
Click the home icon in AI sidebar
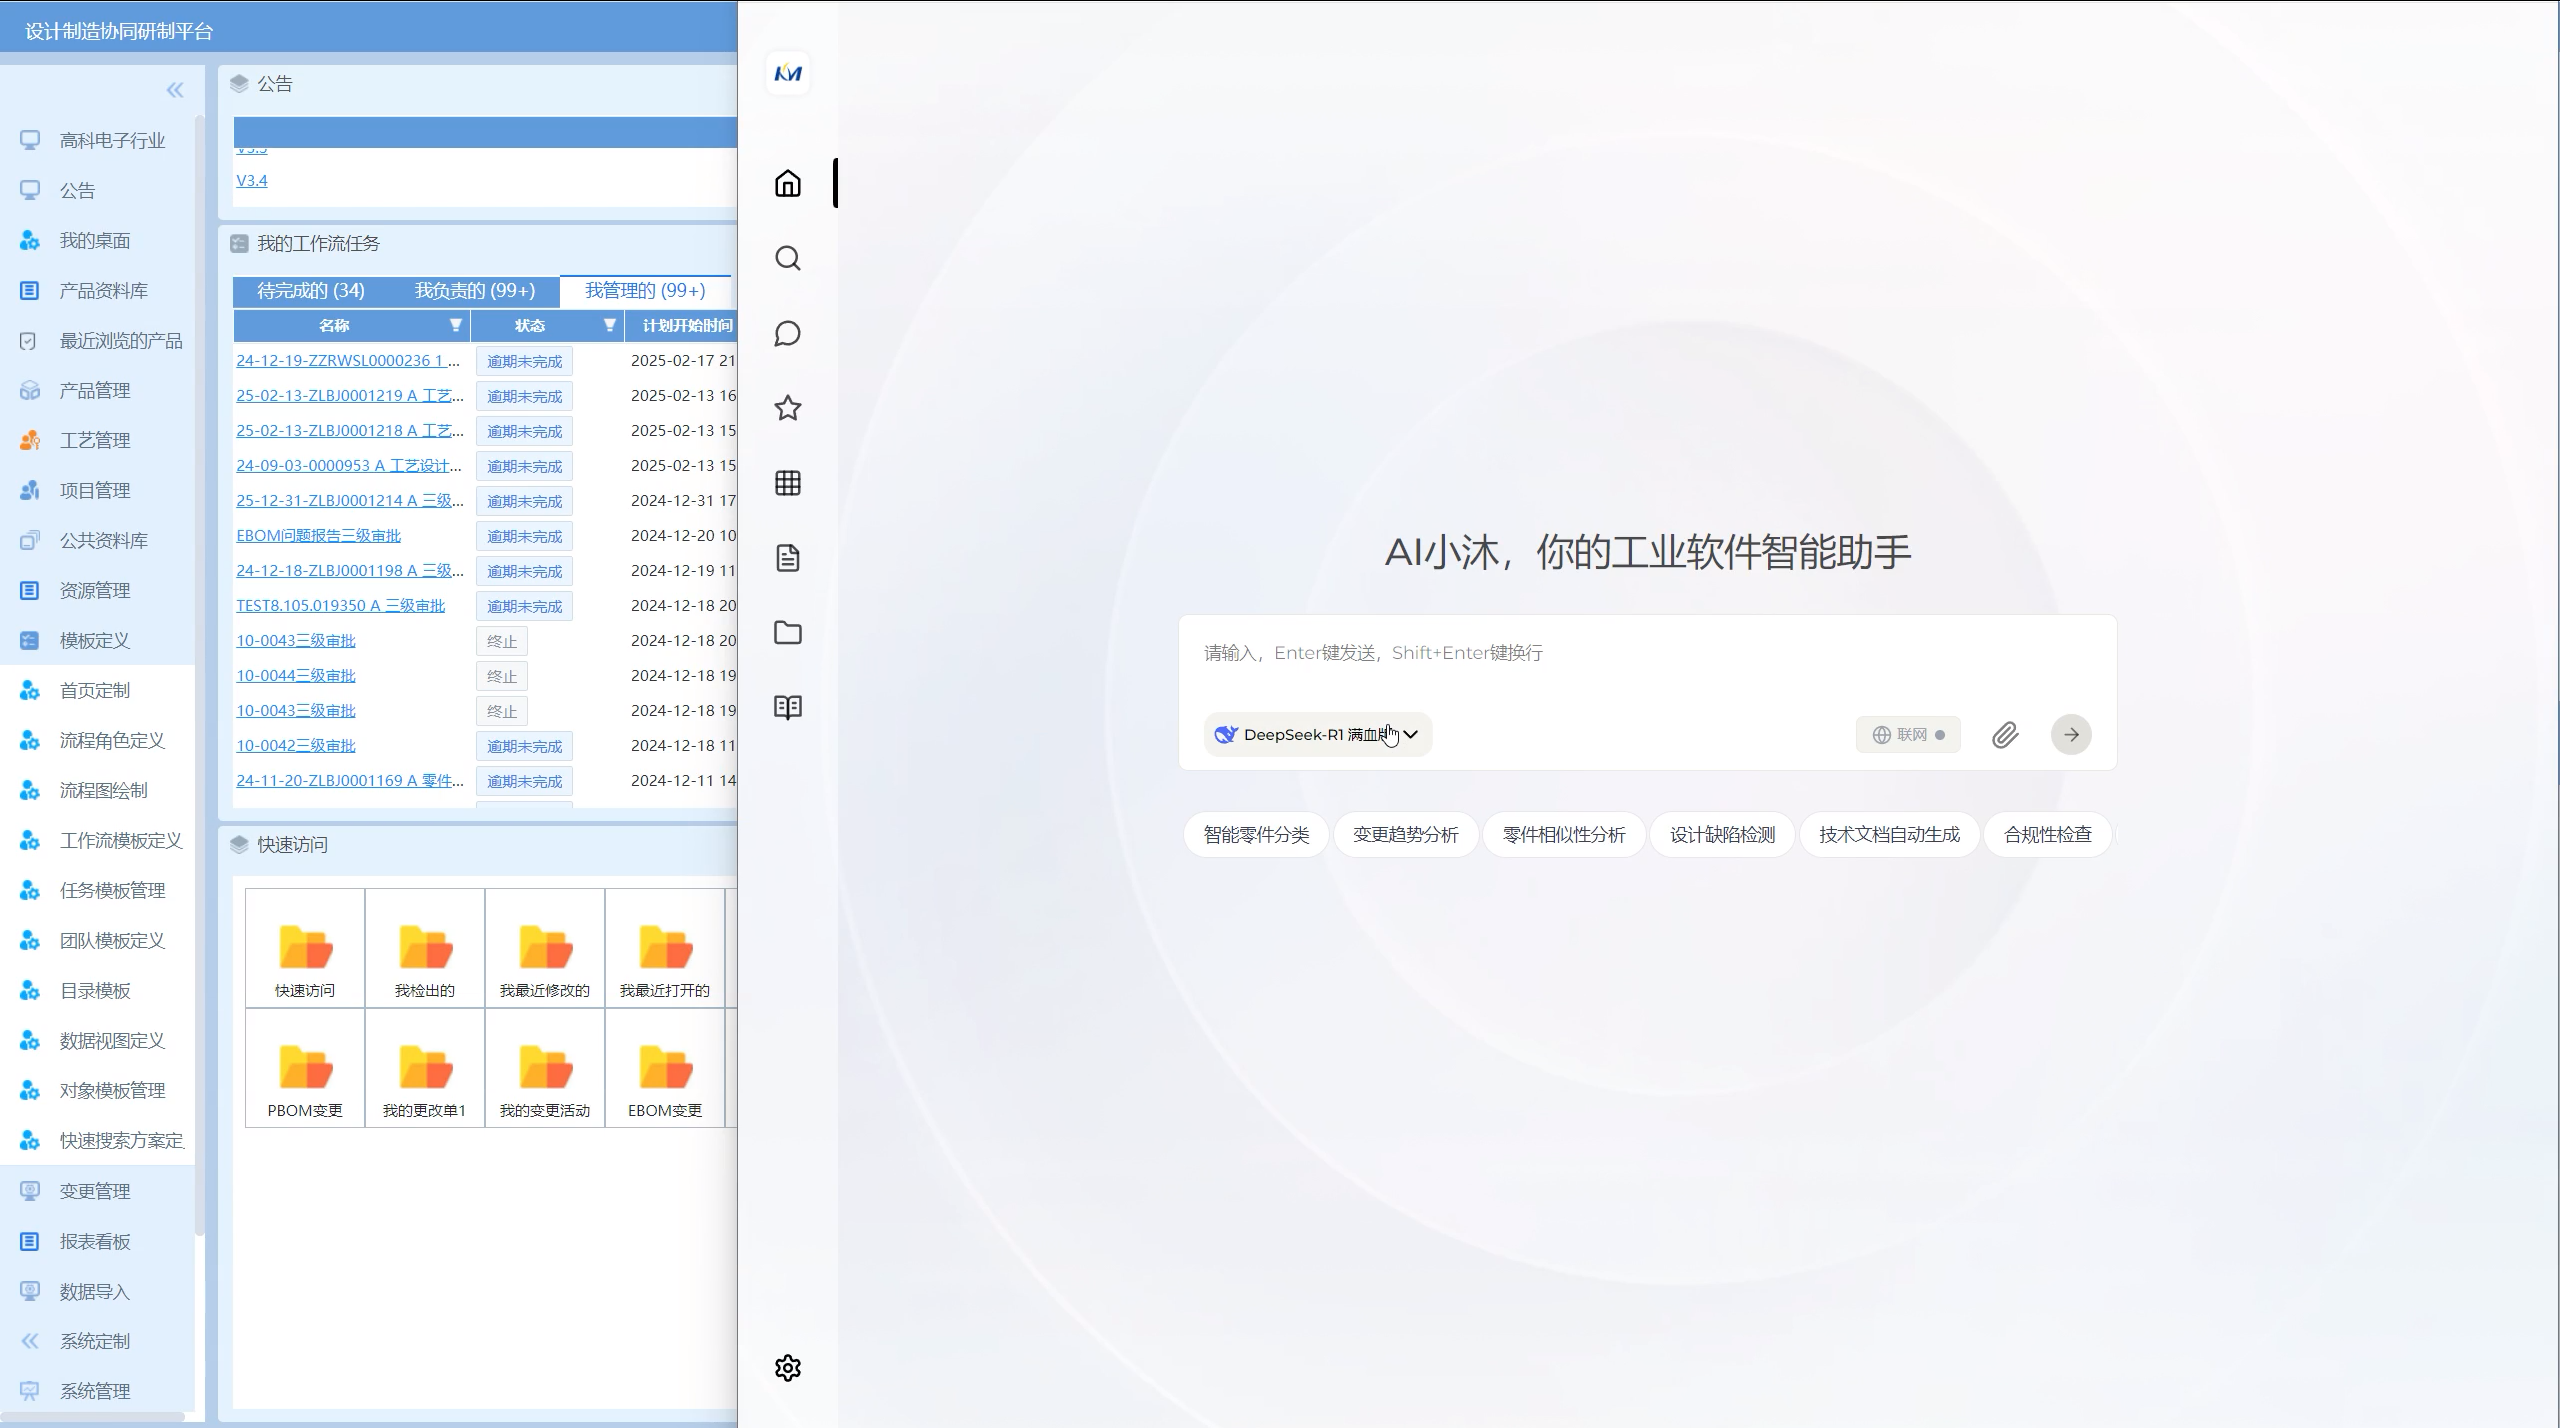coord(788,184)
